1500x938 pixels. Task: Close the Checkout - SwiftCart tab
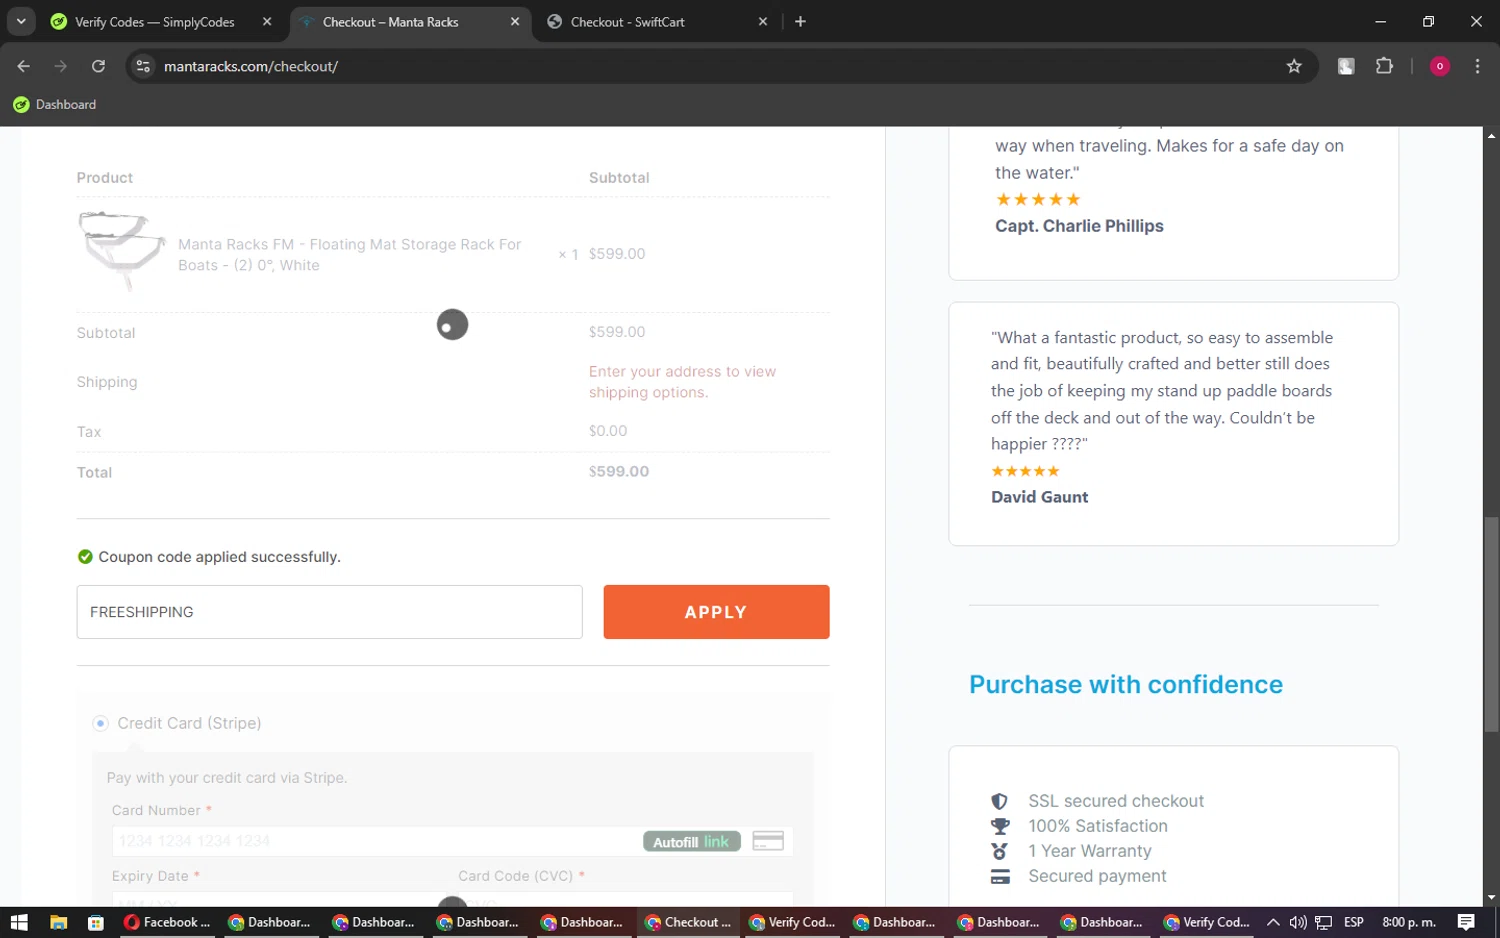(x=763, y=22)
